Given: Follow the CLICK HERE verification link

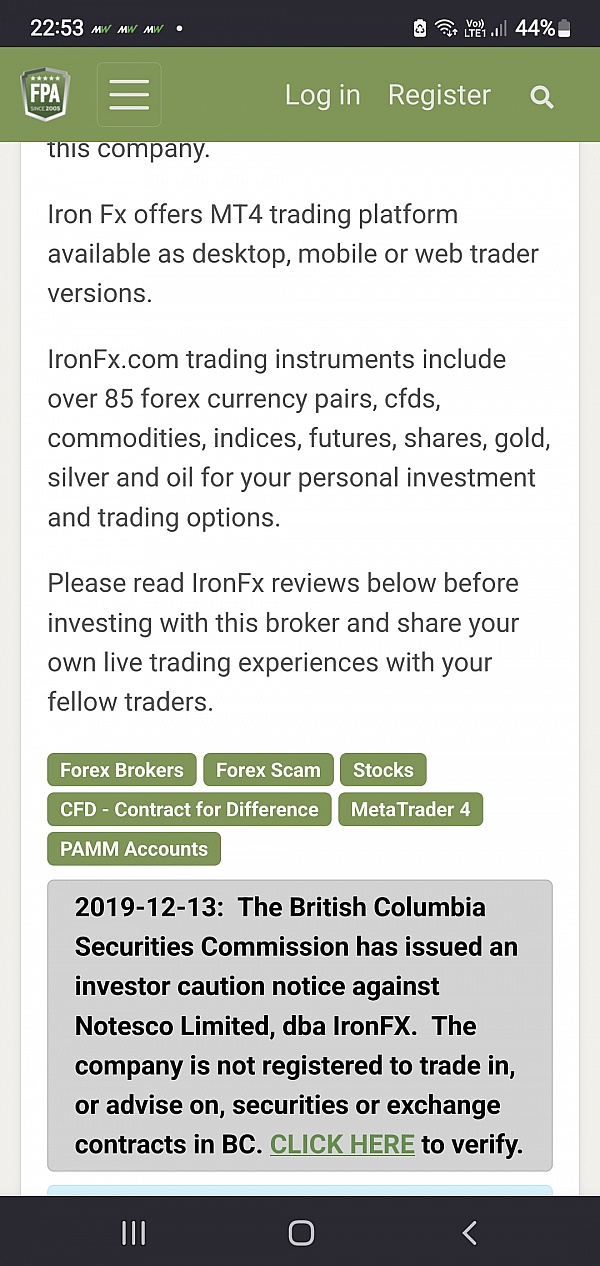Looking at the screenshot, I should [x=342, y=1144].
